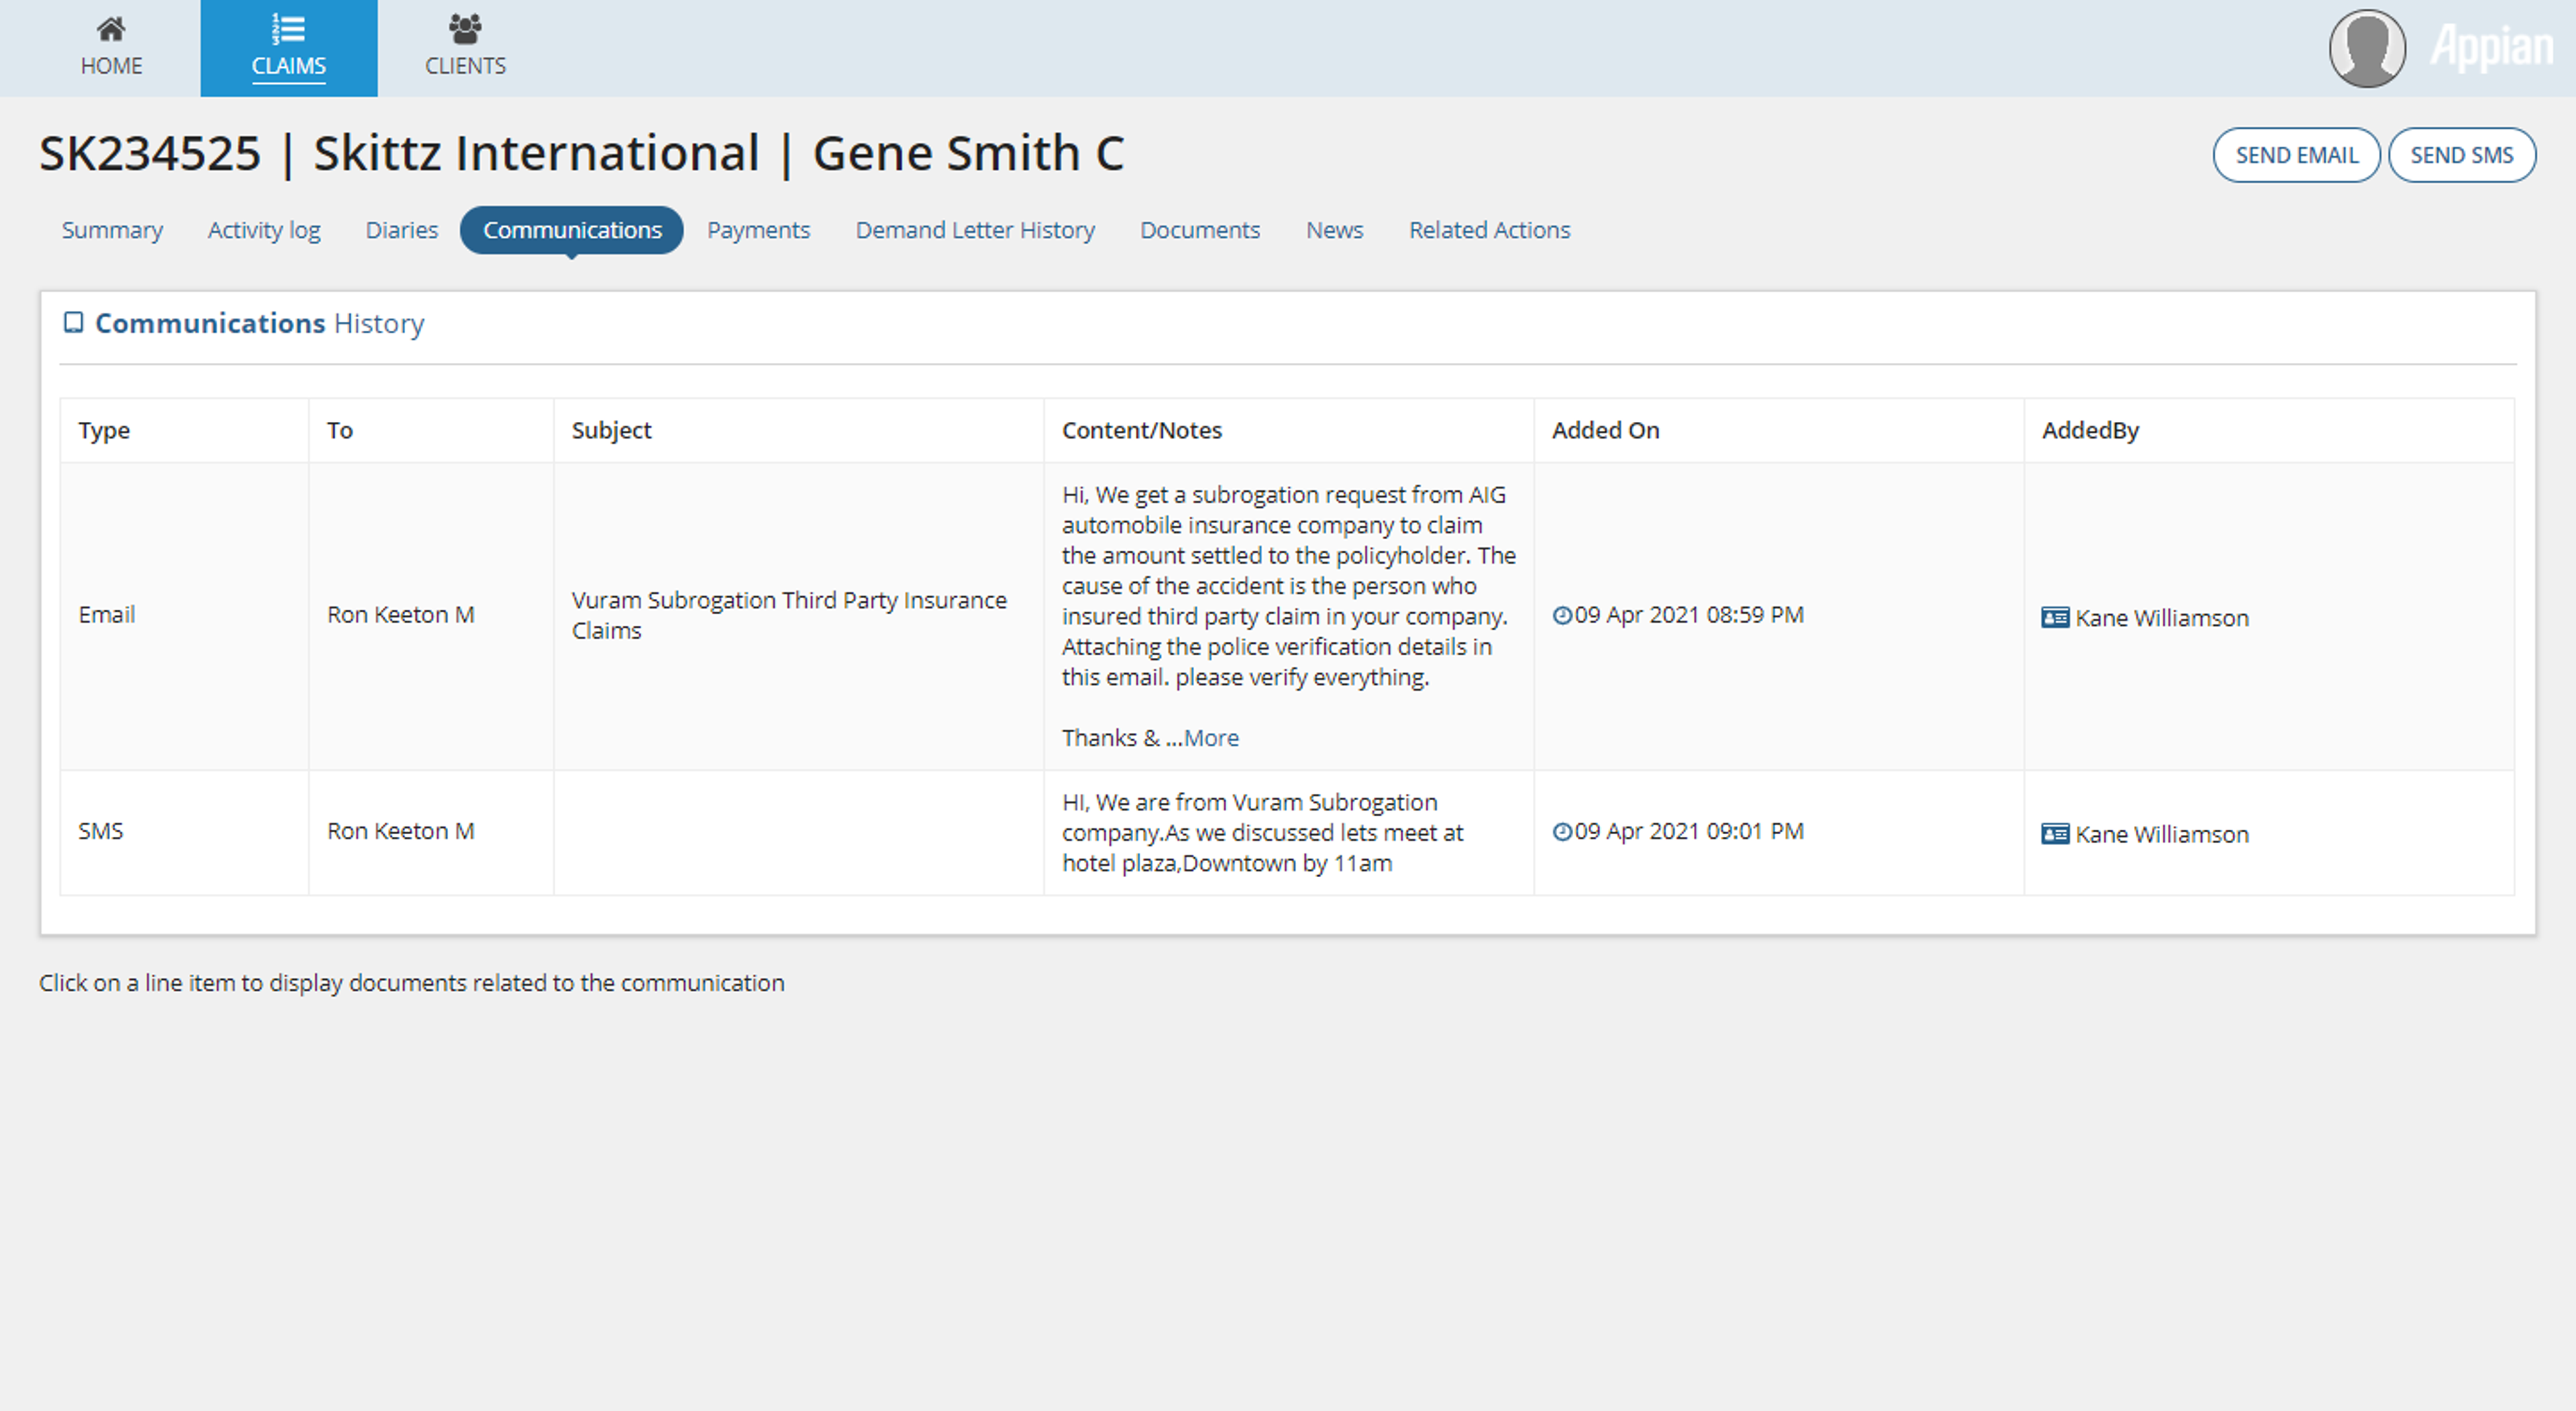The height and width of the screenshot is (1411, 2576).
Task: Click Kane Williamson in the SMS row
Action: click(x=2161, y=834)
